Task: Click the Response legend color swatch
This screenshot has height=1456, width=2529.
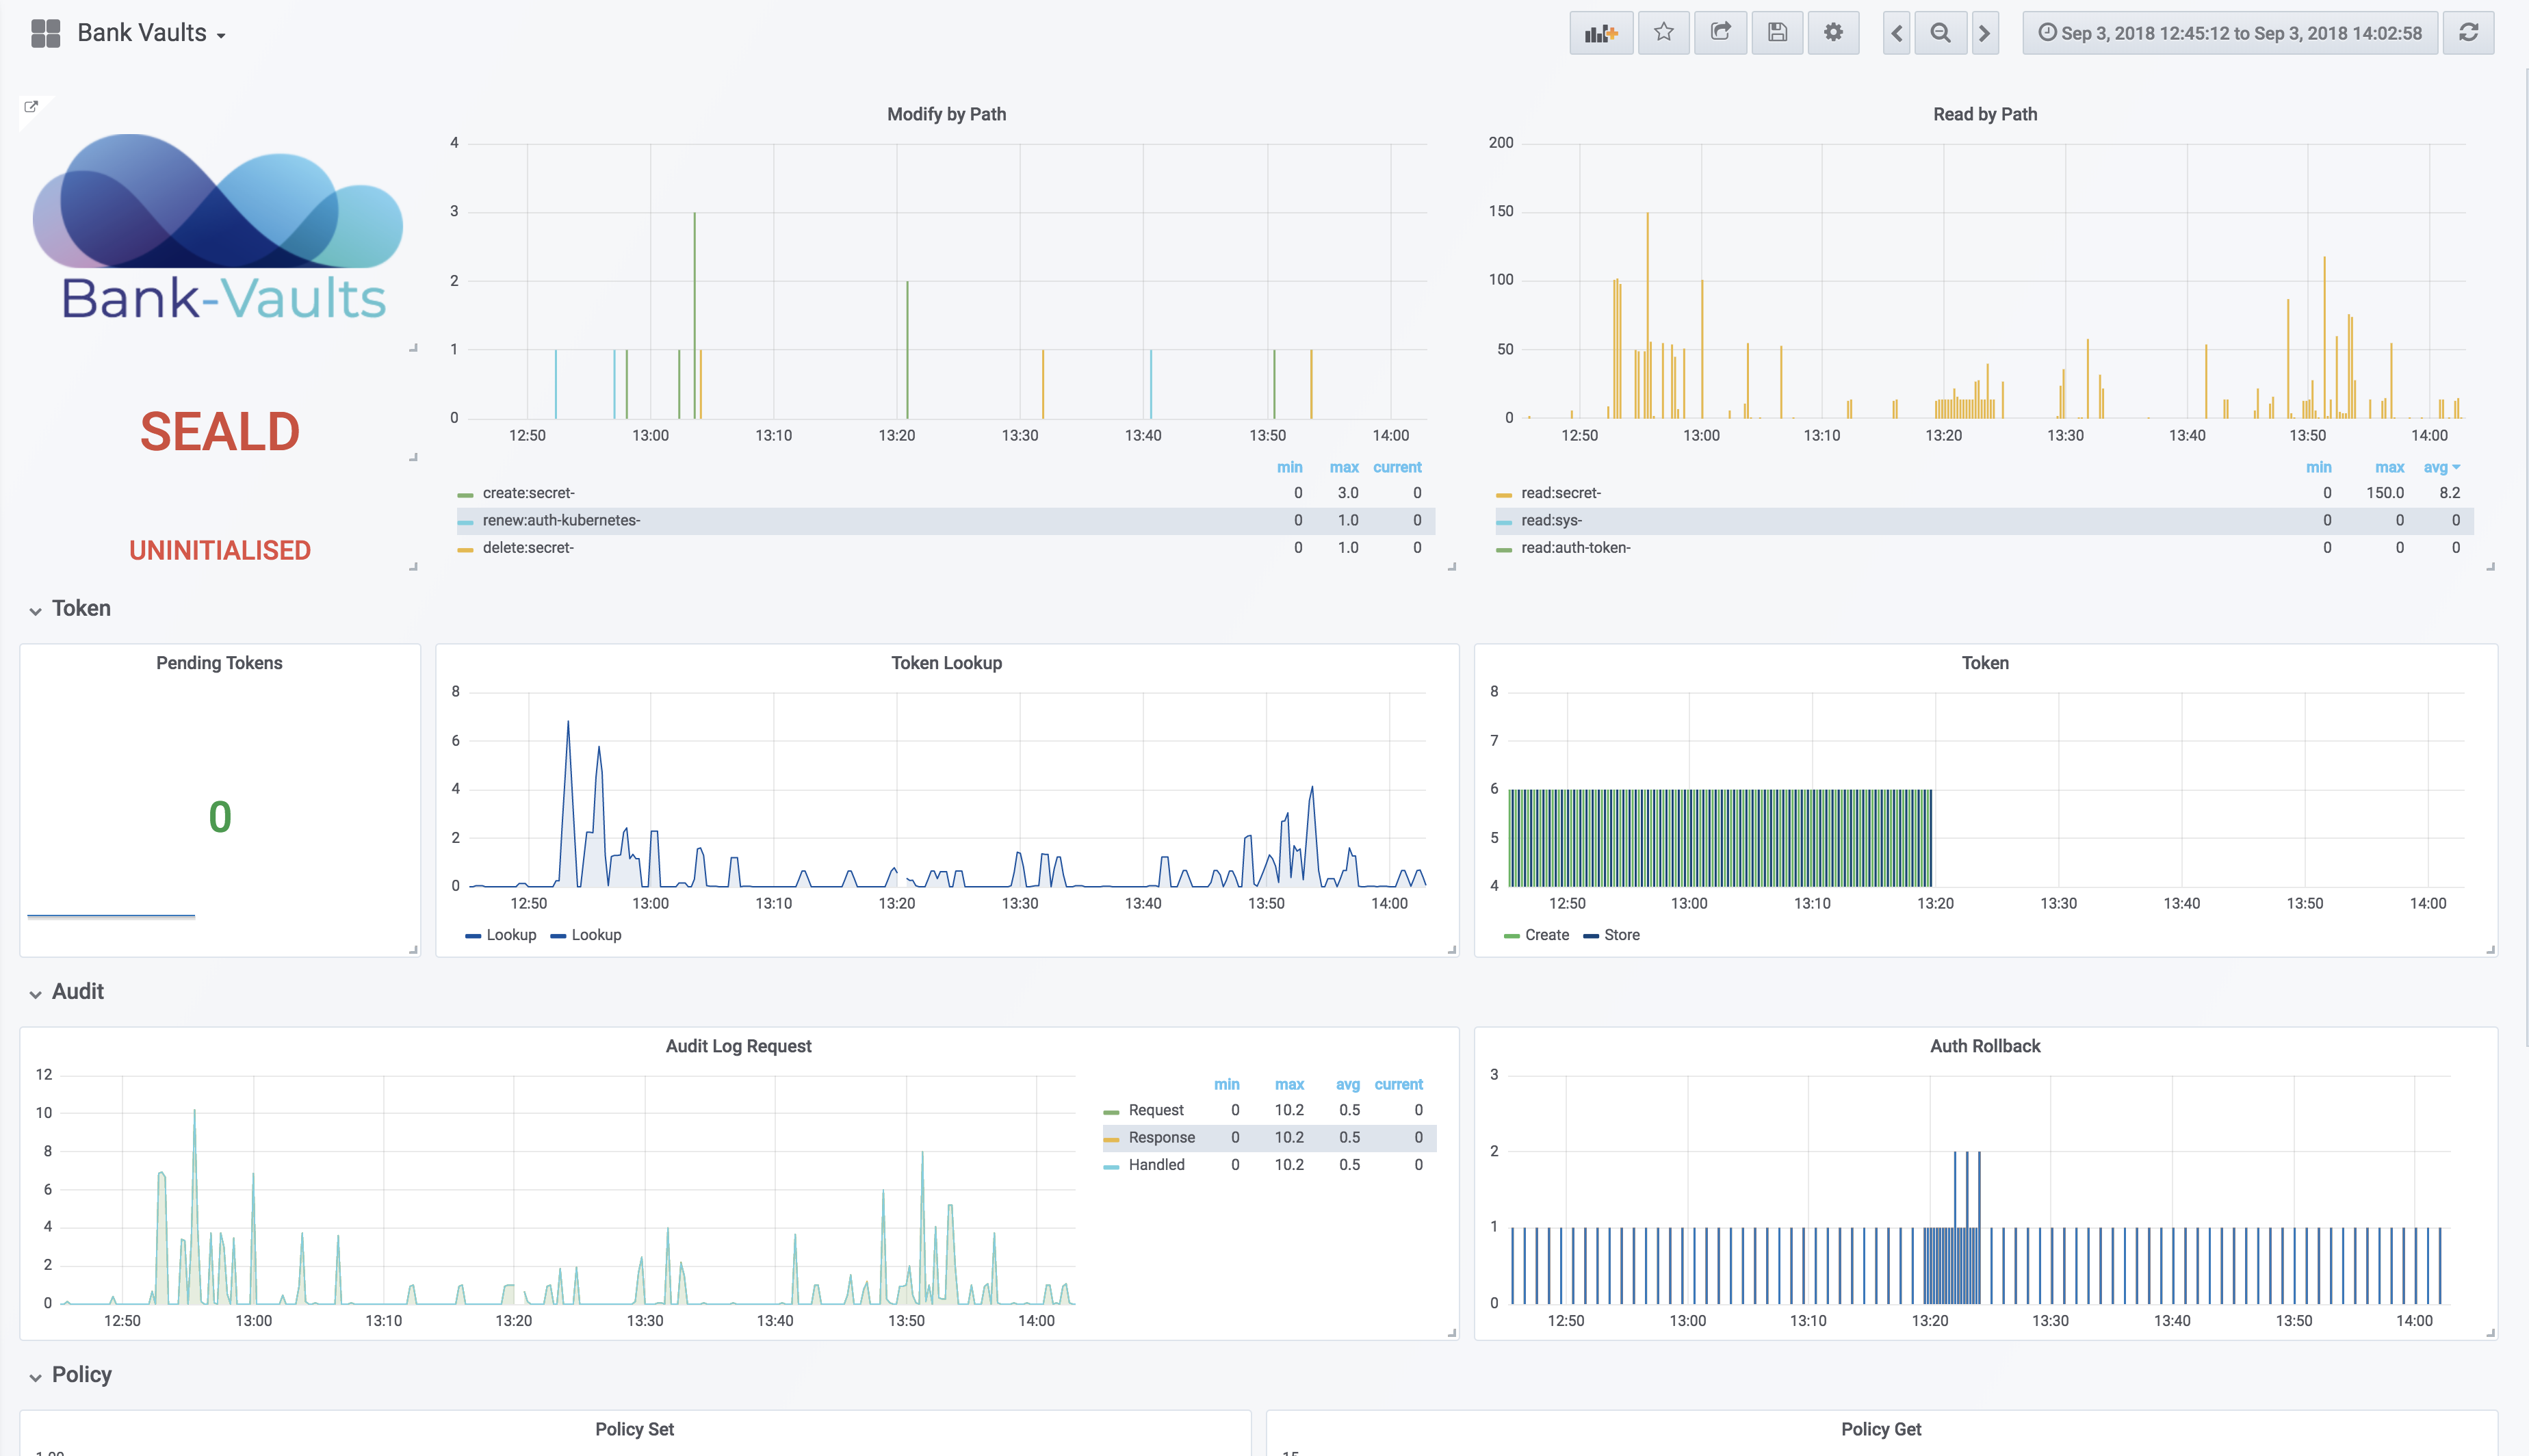Action: 1111,1139
